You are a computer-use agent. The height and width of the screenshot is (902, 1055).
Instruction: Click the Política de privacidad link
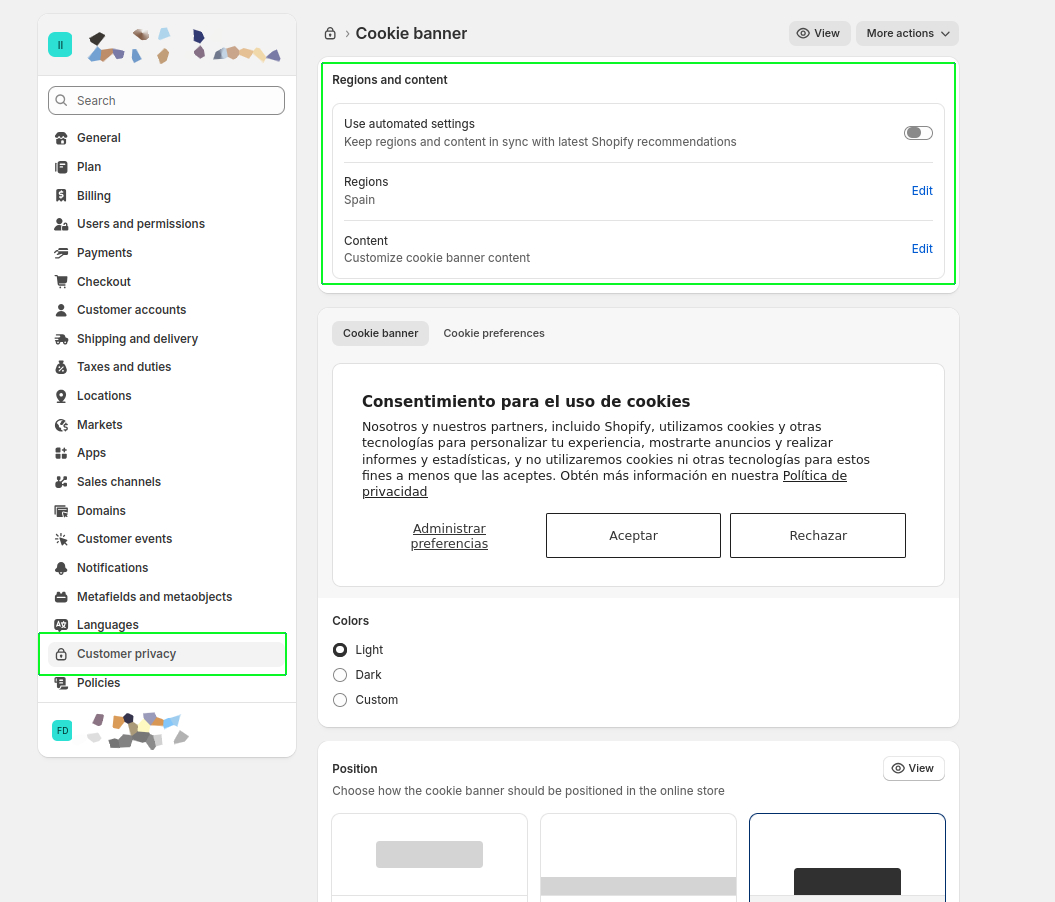click(x=814, y=476)
